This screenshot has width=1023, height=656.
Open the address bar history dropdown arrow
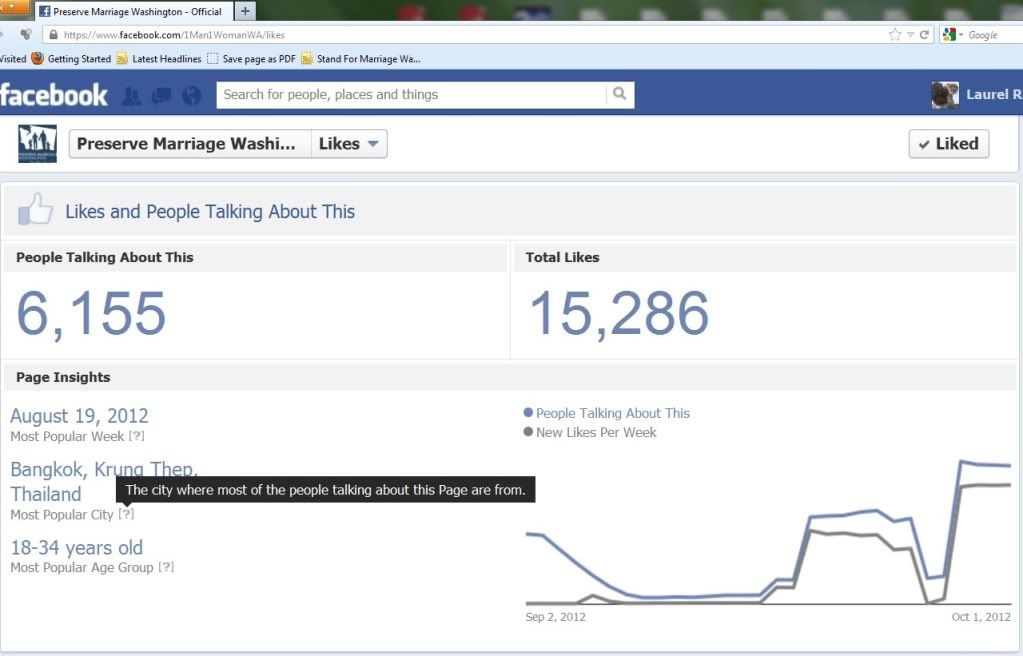910,35
